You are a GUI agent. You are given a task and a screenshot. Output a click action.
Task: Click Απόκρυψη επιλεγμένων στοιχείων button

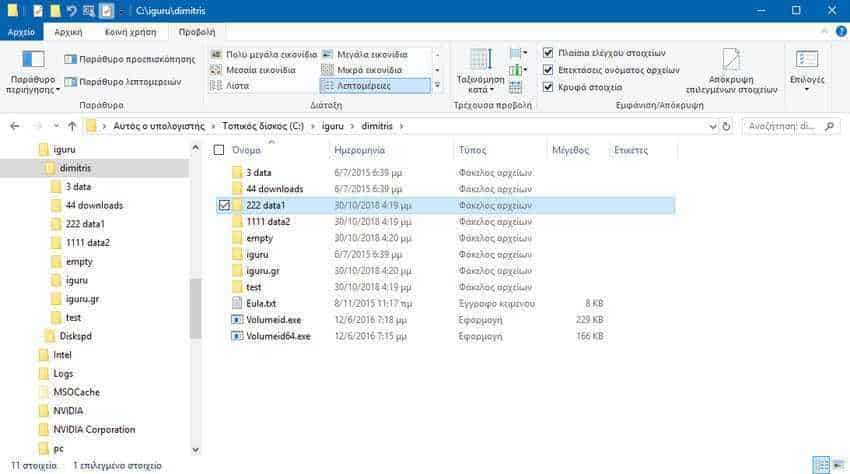[x=731, y=71]
